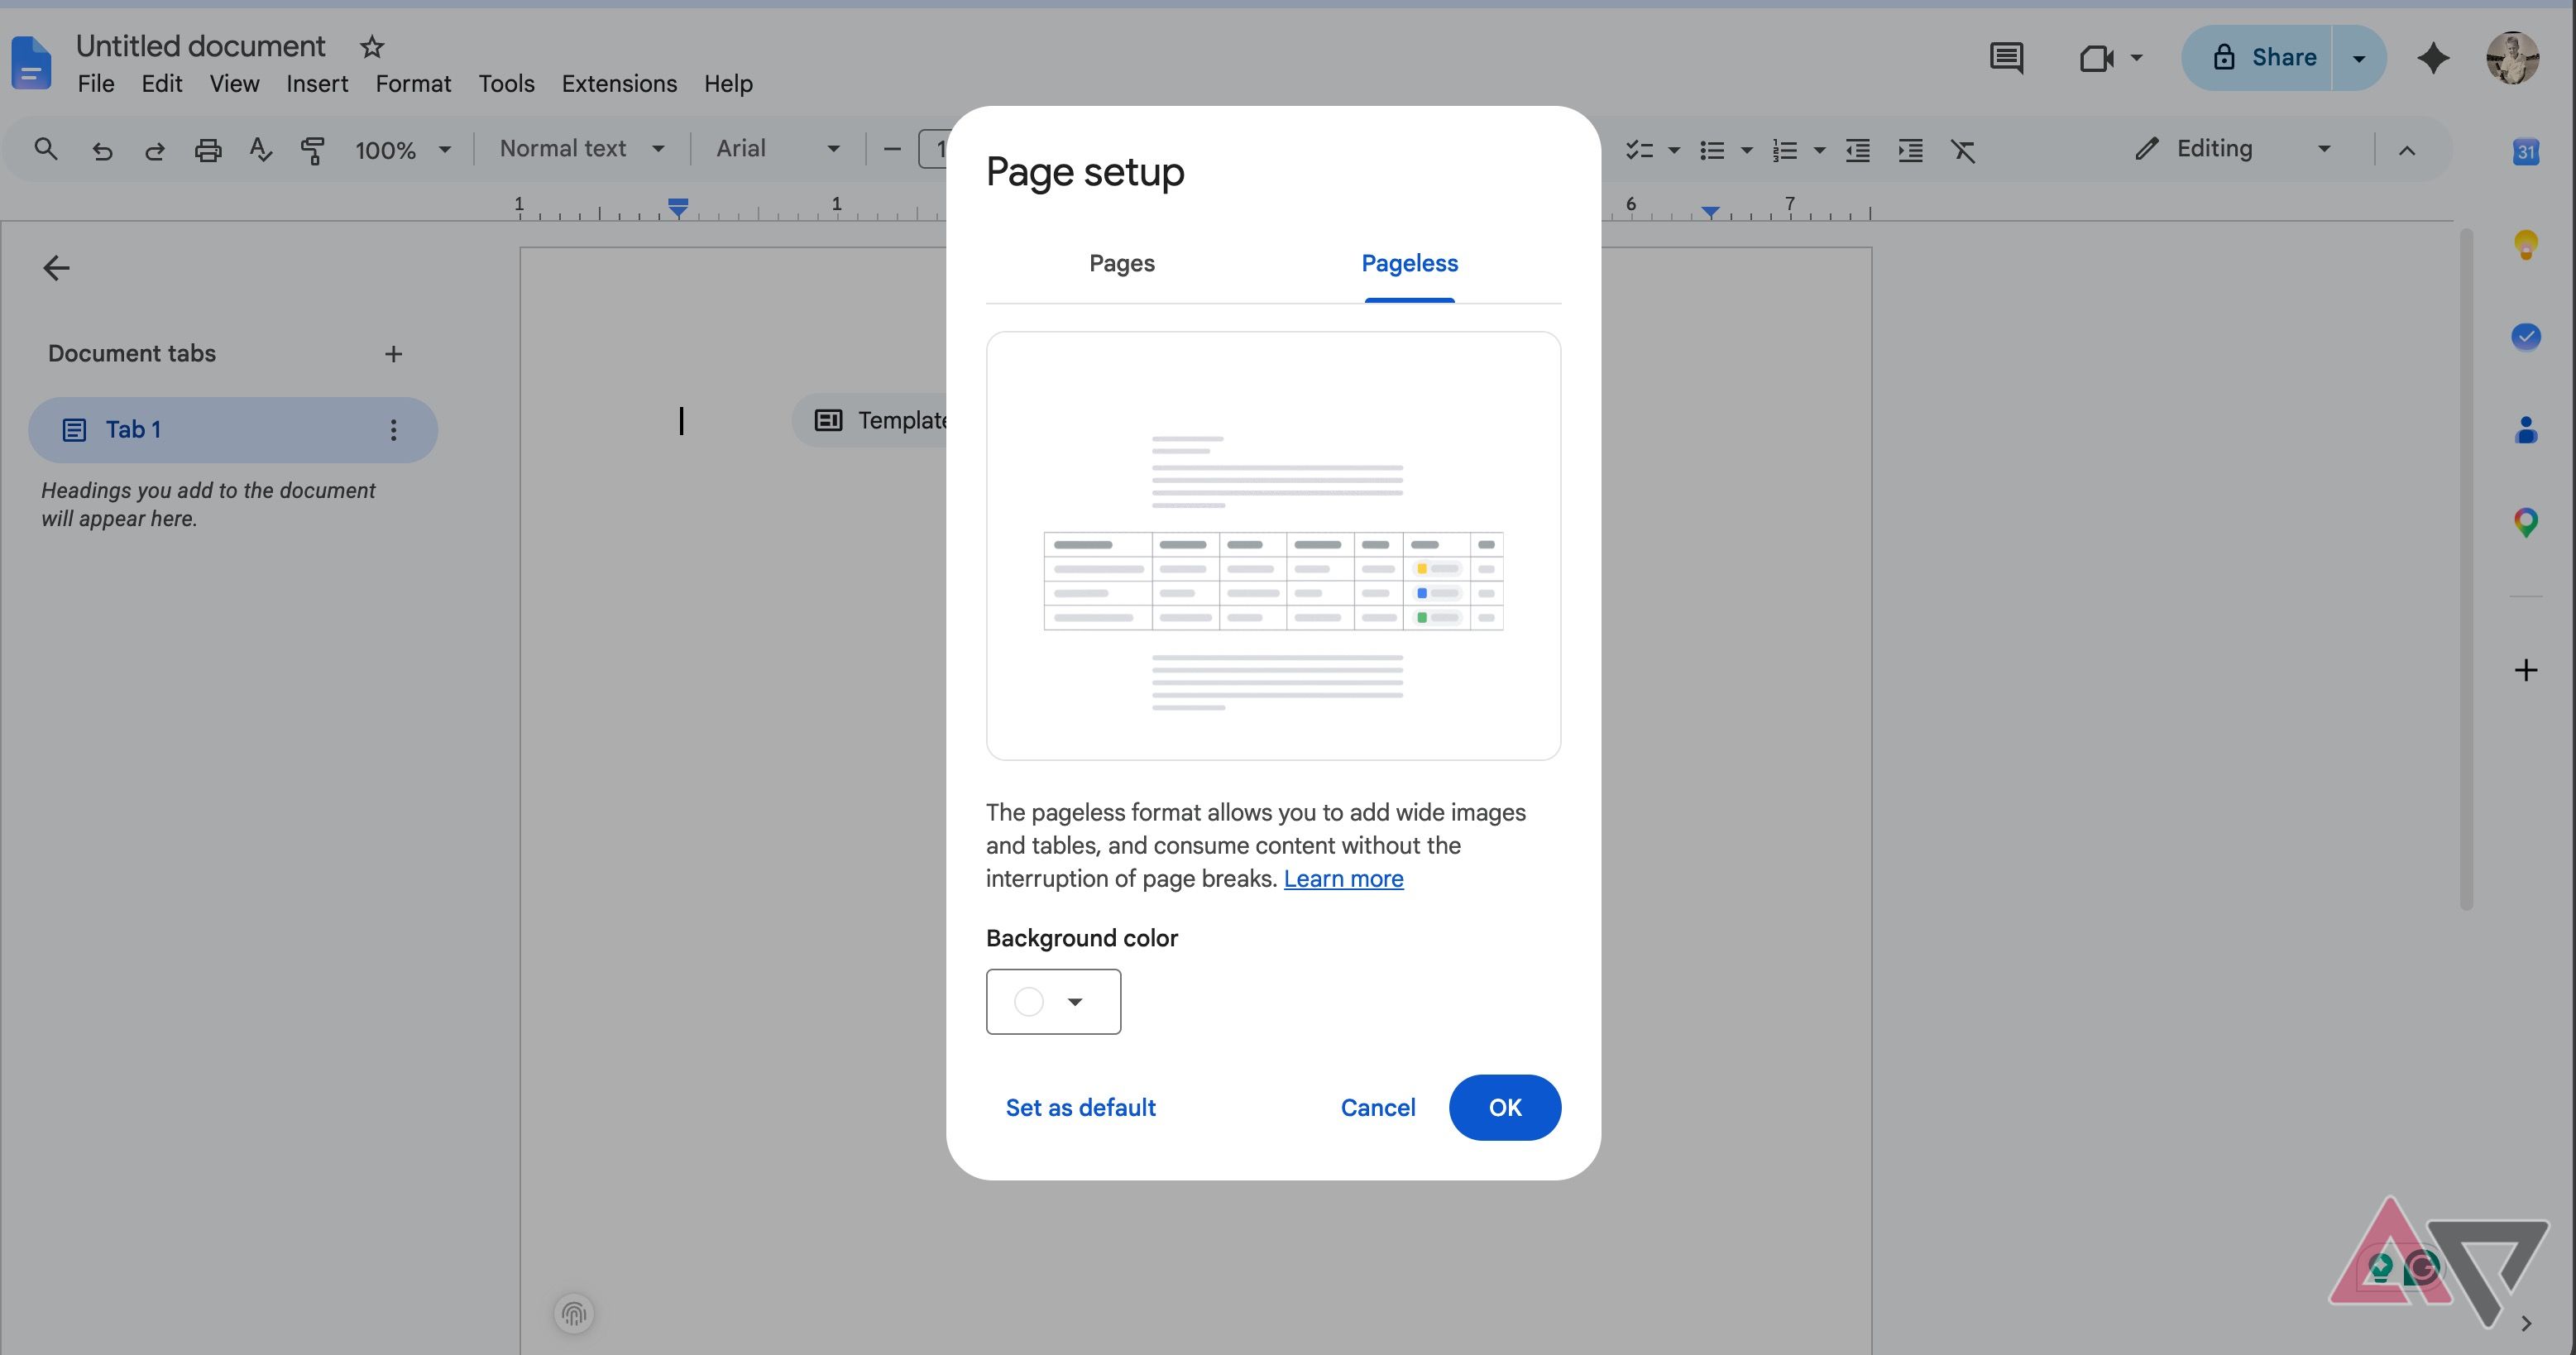Click the increase indent icon
This screenshot has width=2576, height=1355.
tap(1910, 150)
